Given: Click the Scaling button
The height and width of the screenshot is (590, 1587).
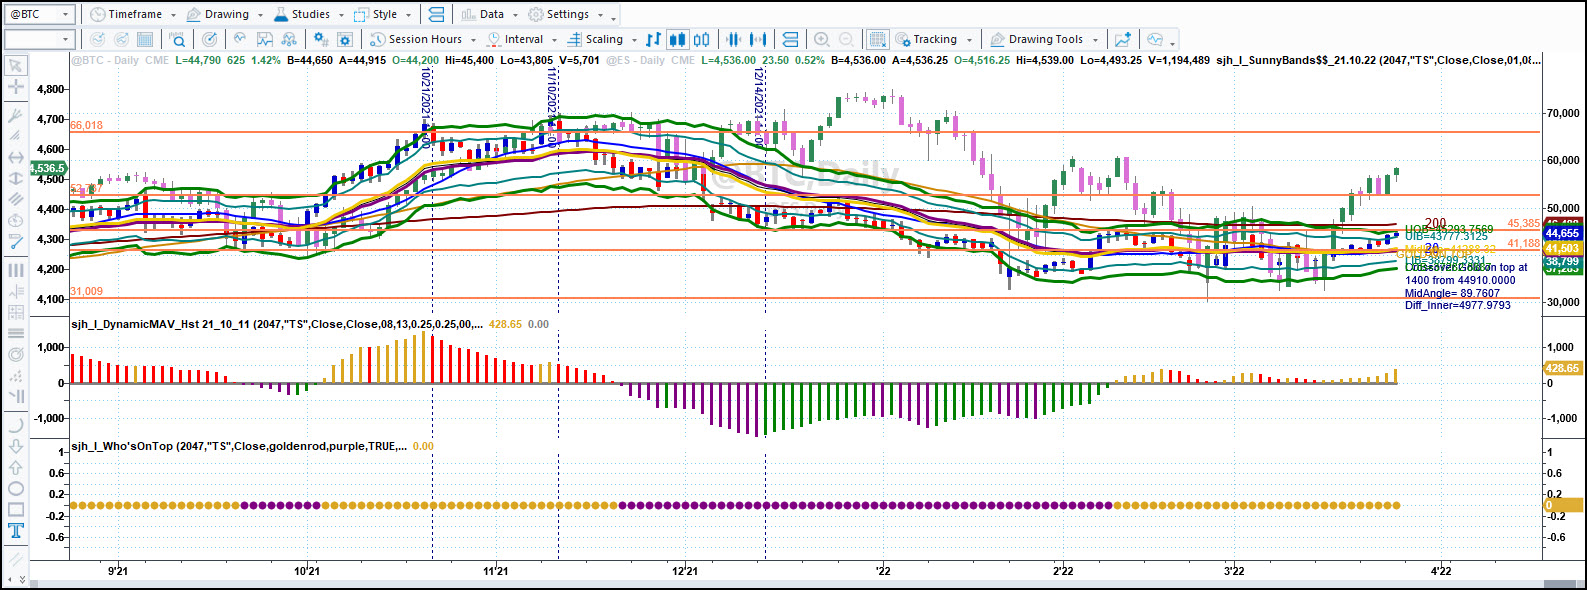Looking at the screenshot, I should (x=596, y=40).
